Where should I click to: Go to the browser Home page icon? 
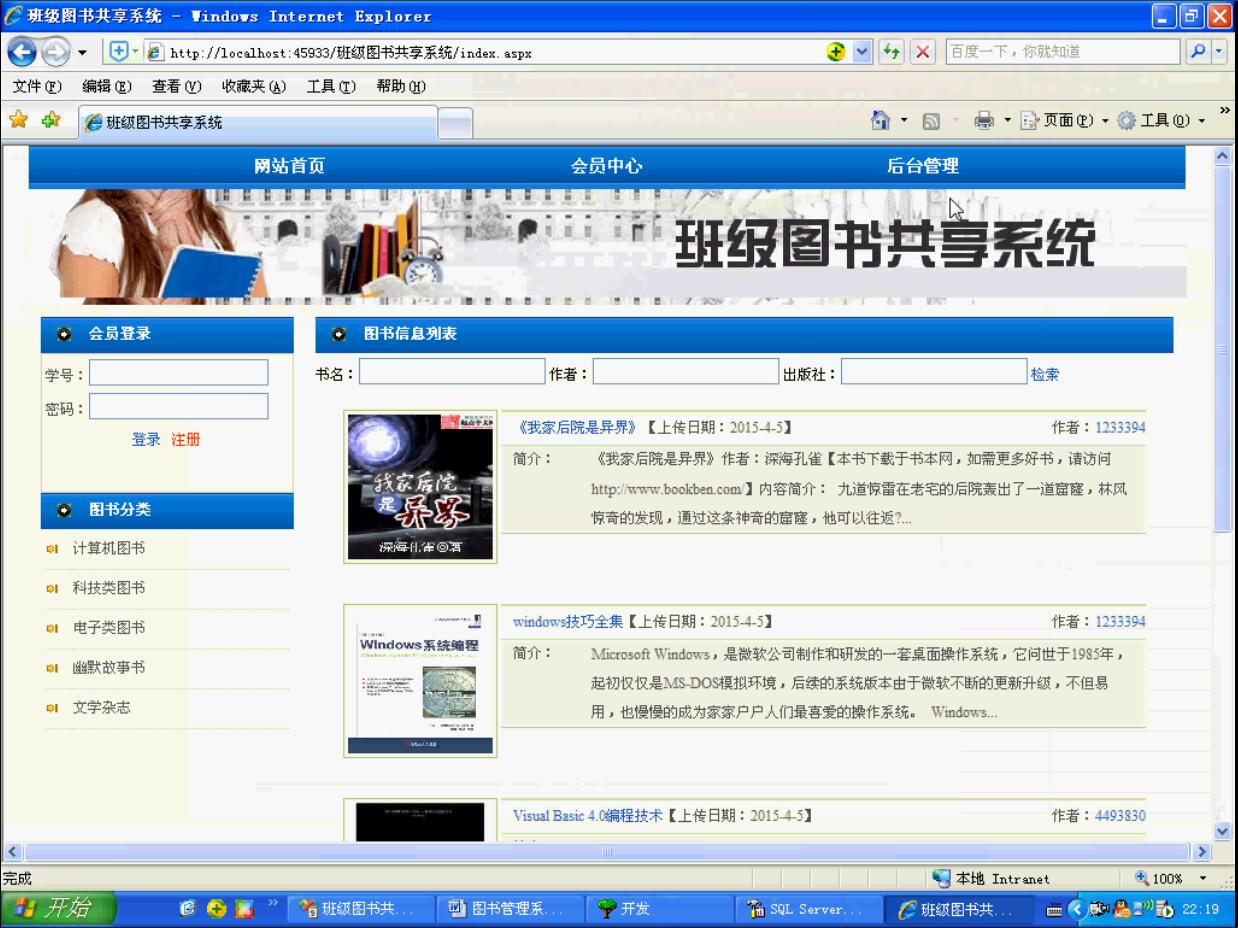pos(881,121)
